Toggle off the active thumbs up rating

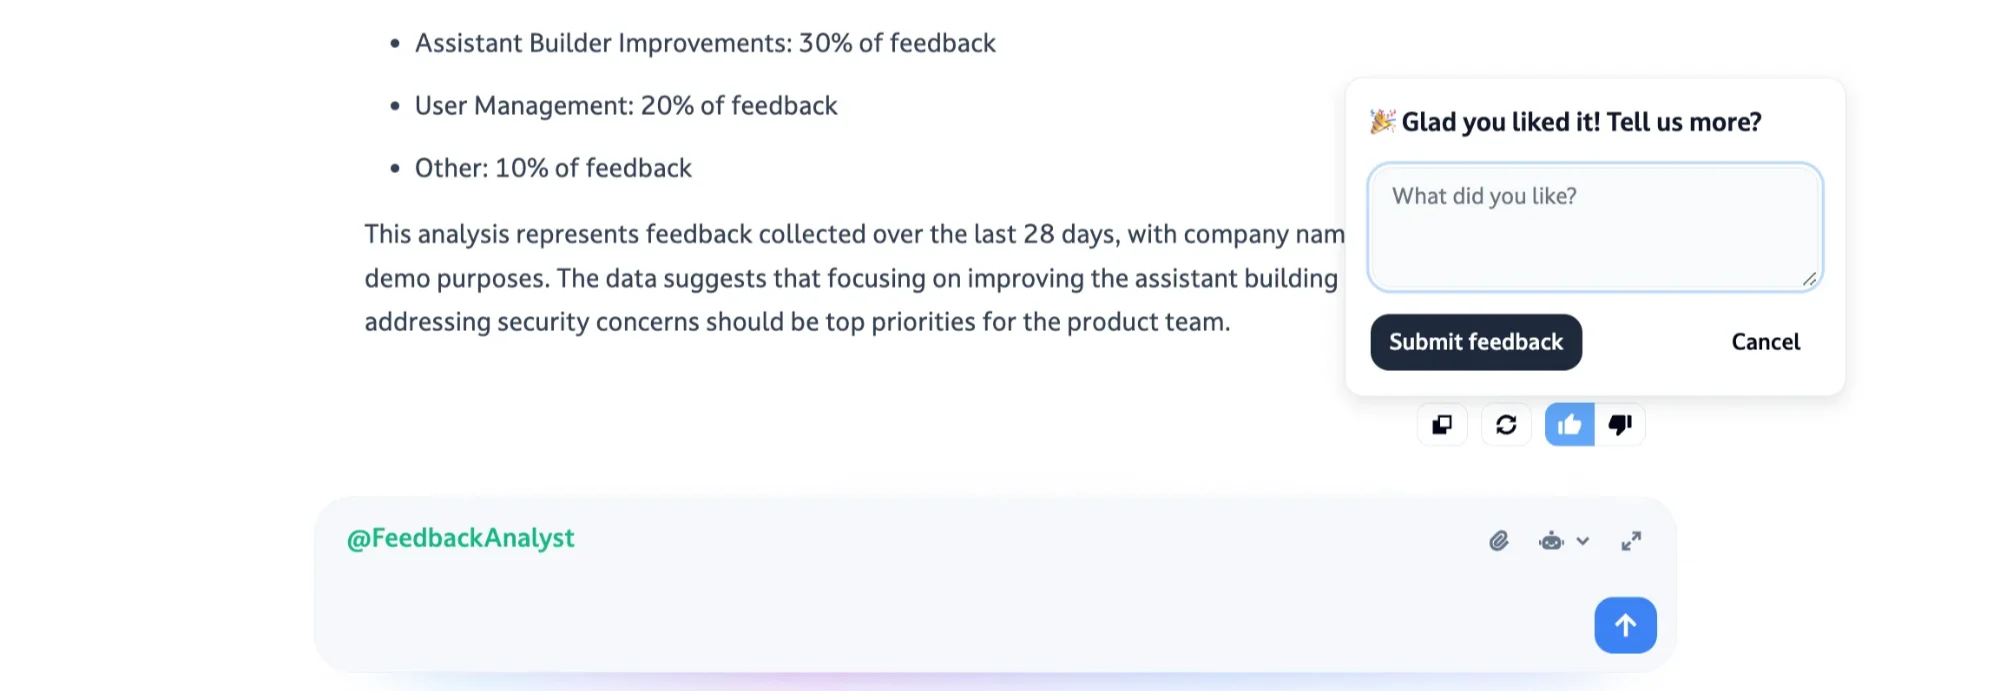coord(1568,424)
